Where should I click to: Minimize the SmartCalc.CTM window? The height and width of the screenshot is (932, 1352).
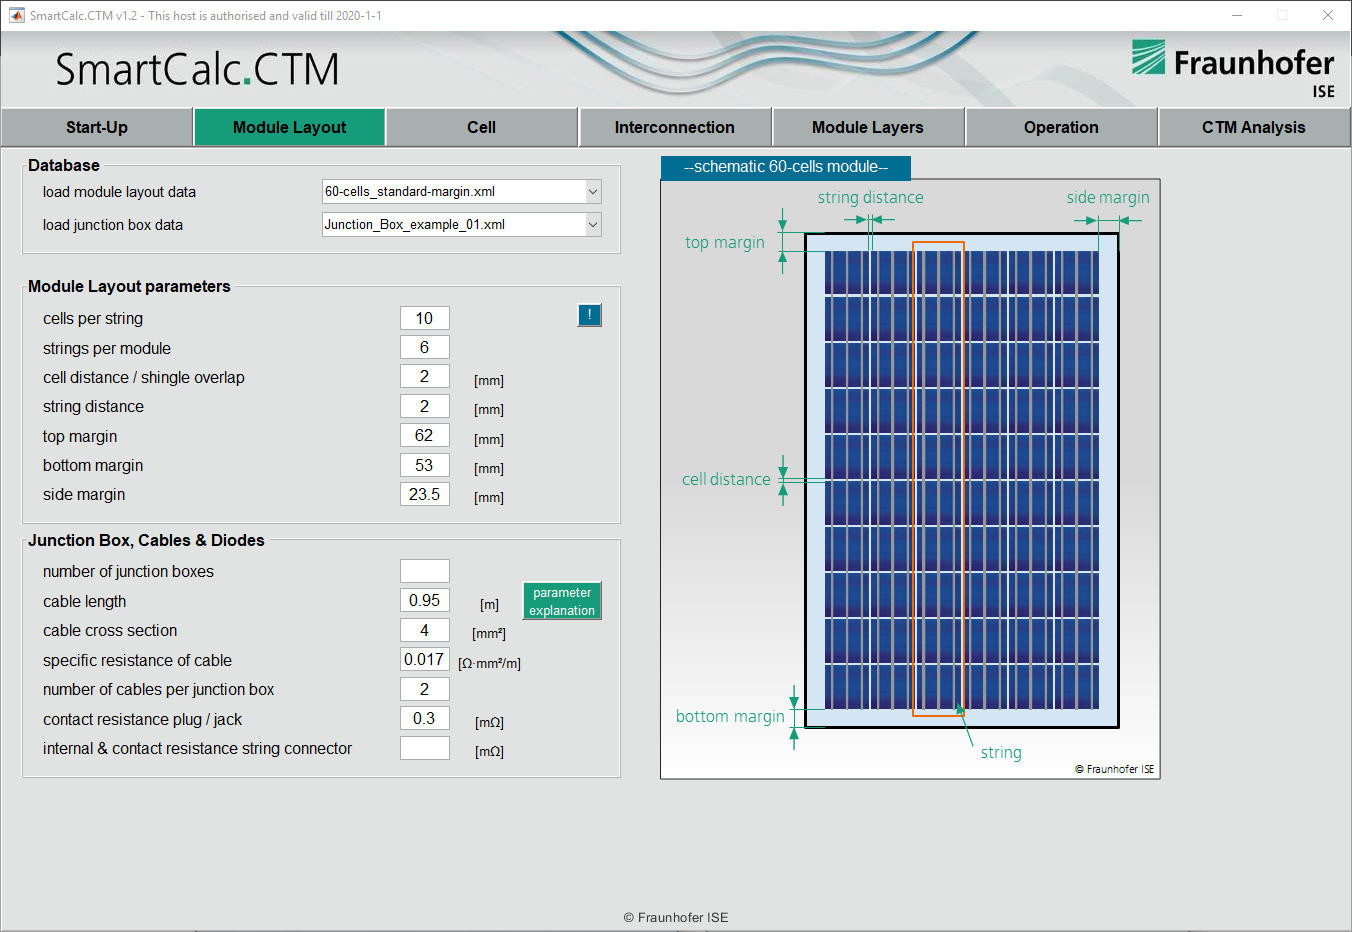[1237, 15]
